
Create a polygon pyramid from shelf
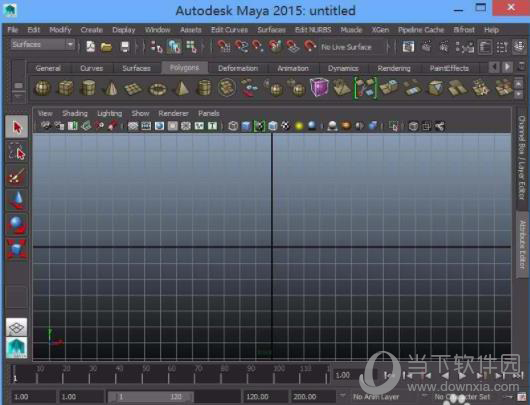pyautogui.click(x=182, y=88)
